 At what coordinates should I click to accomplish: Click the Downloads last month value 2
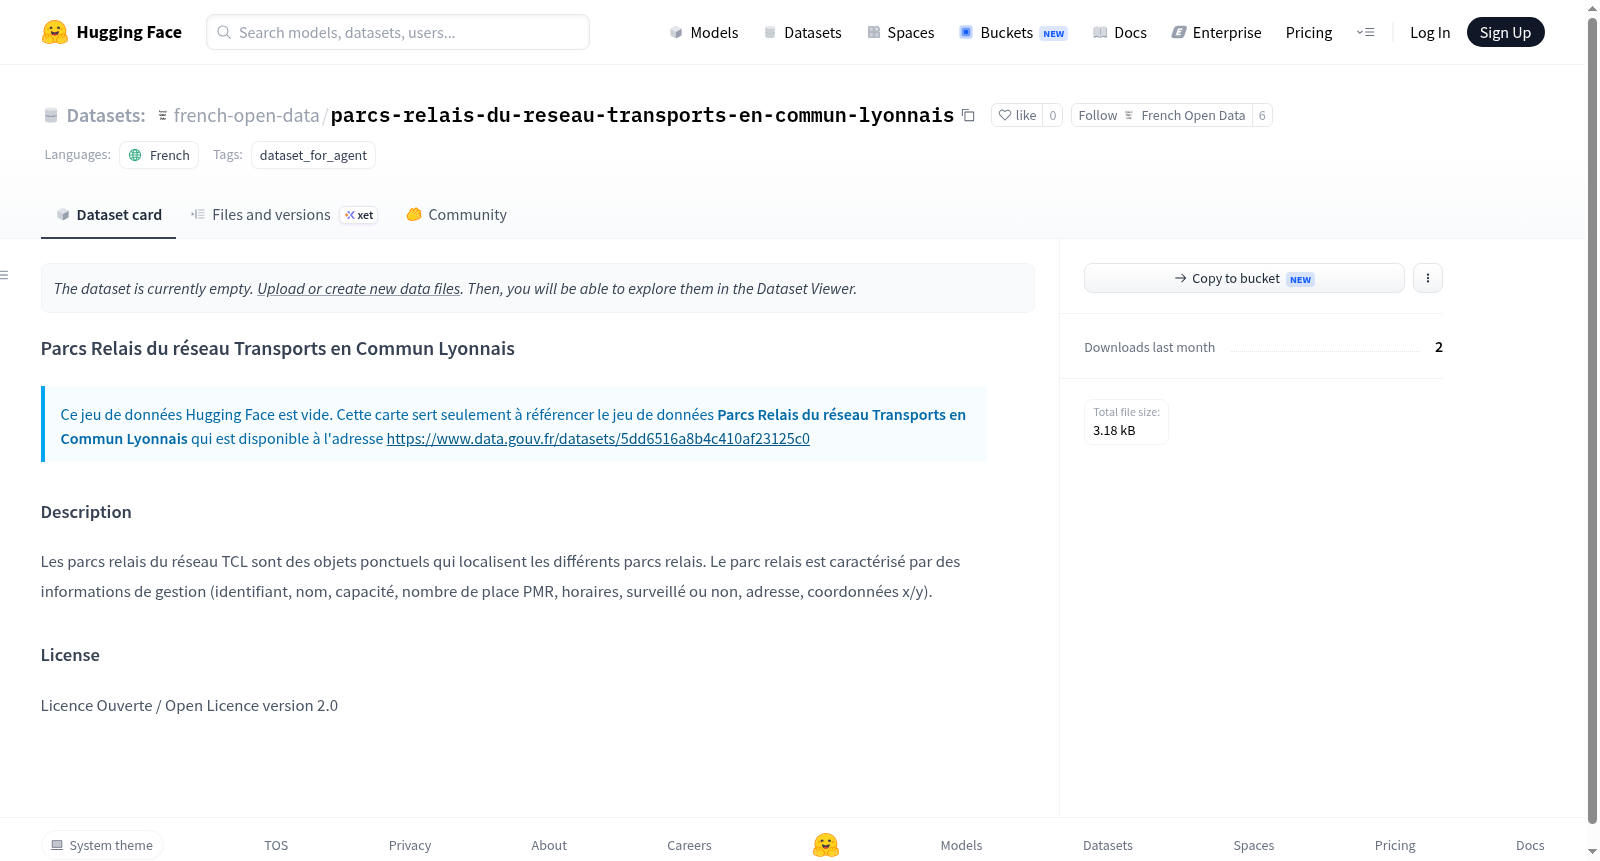(1439, 347)
